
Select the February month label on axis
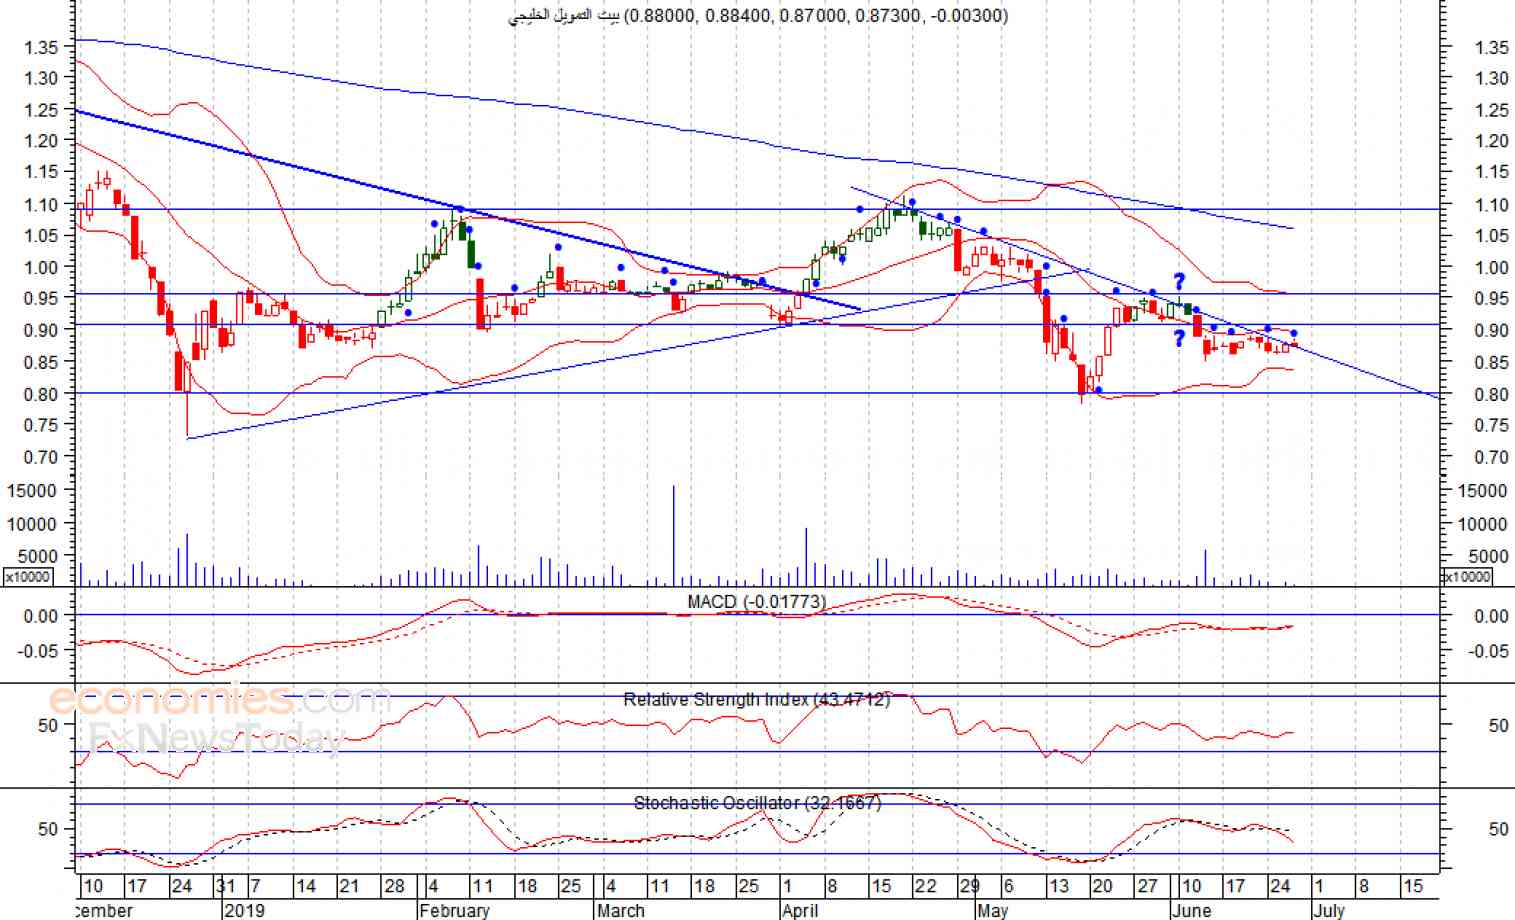(455, 910)
